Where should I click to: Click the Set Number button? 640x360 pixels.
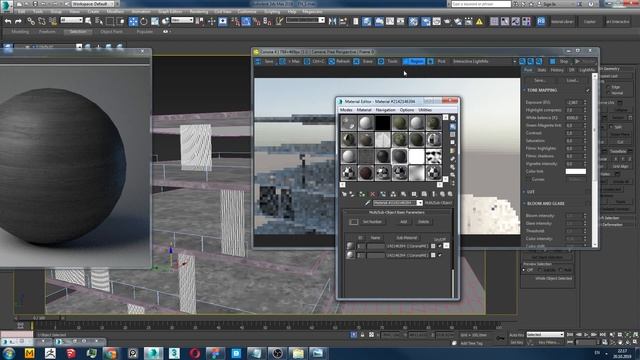[x=372, y=222]
